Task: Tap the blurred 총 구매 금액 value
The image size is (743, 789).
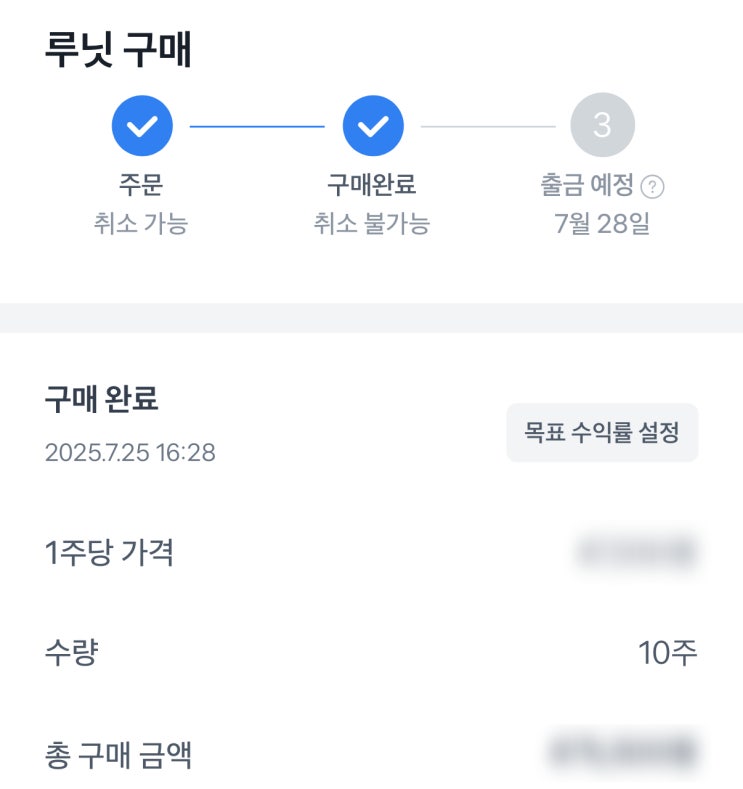Action: pyautogui.click(x=622, y=751)
